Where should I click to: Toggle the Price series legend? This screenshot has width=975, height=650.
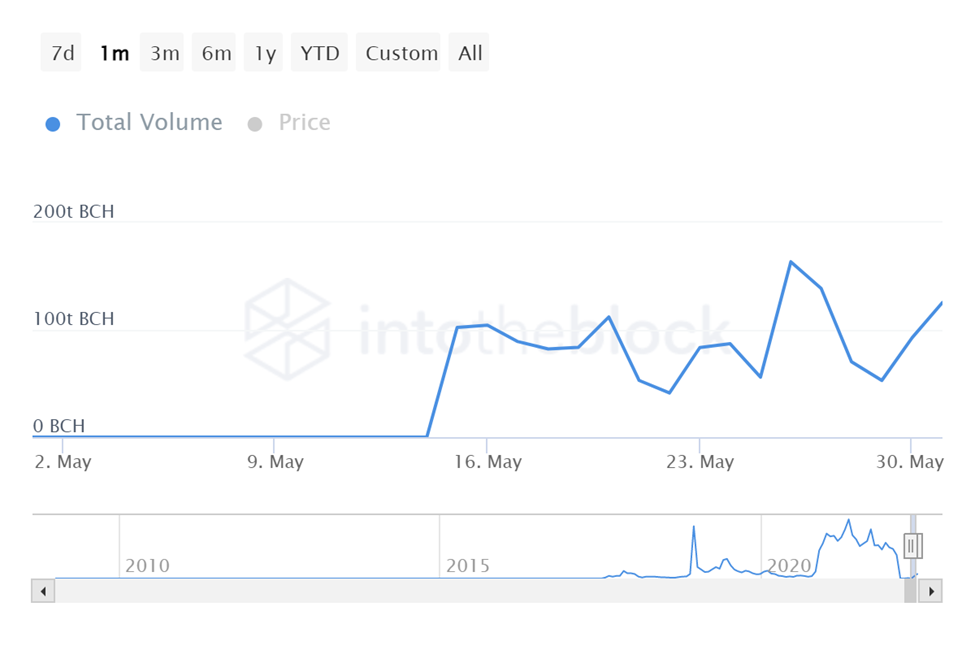click(x=304, y=123)
